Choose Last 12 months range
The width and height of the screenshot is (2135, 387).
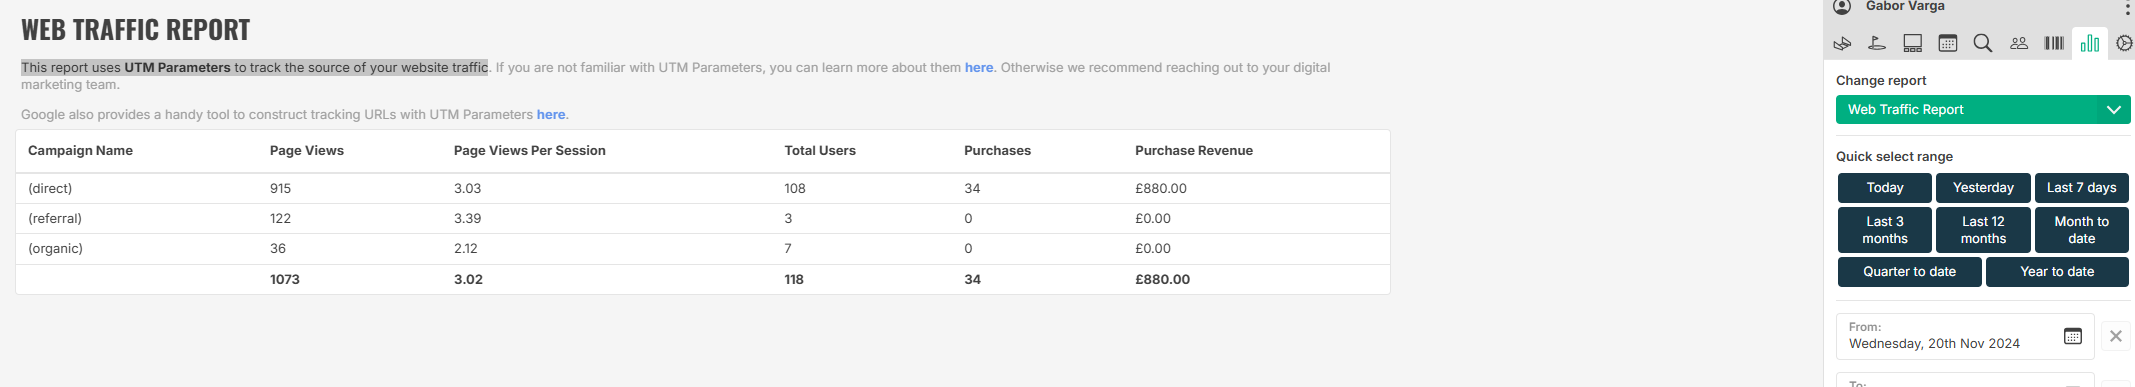coord(1983,230)
